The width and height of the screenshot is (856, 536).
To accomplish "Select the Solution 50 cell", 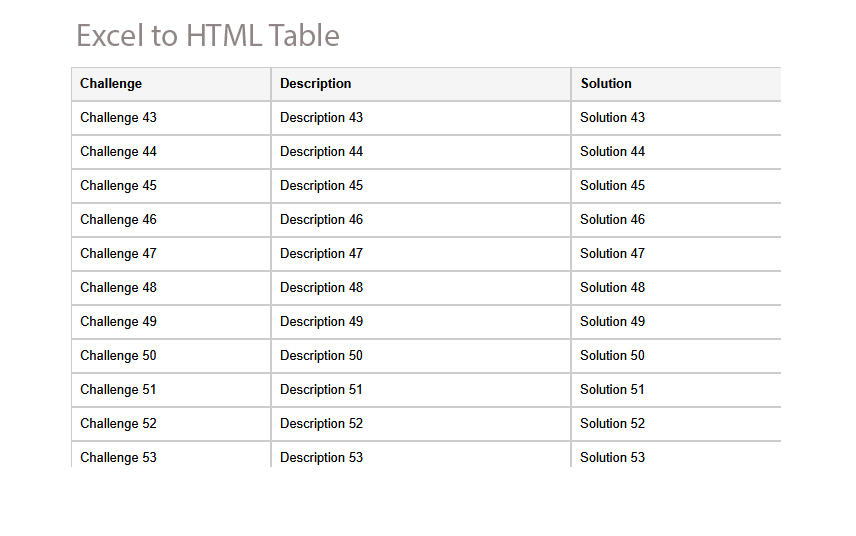I will coord(676,356).
